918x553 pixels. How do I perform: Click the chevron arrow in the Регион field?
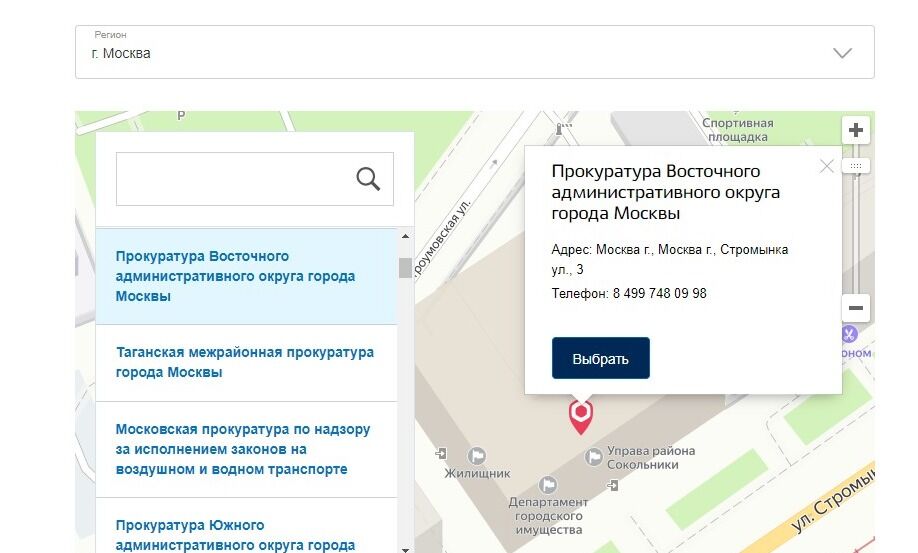(842, 53)
